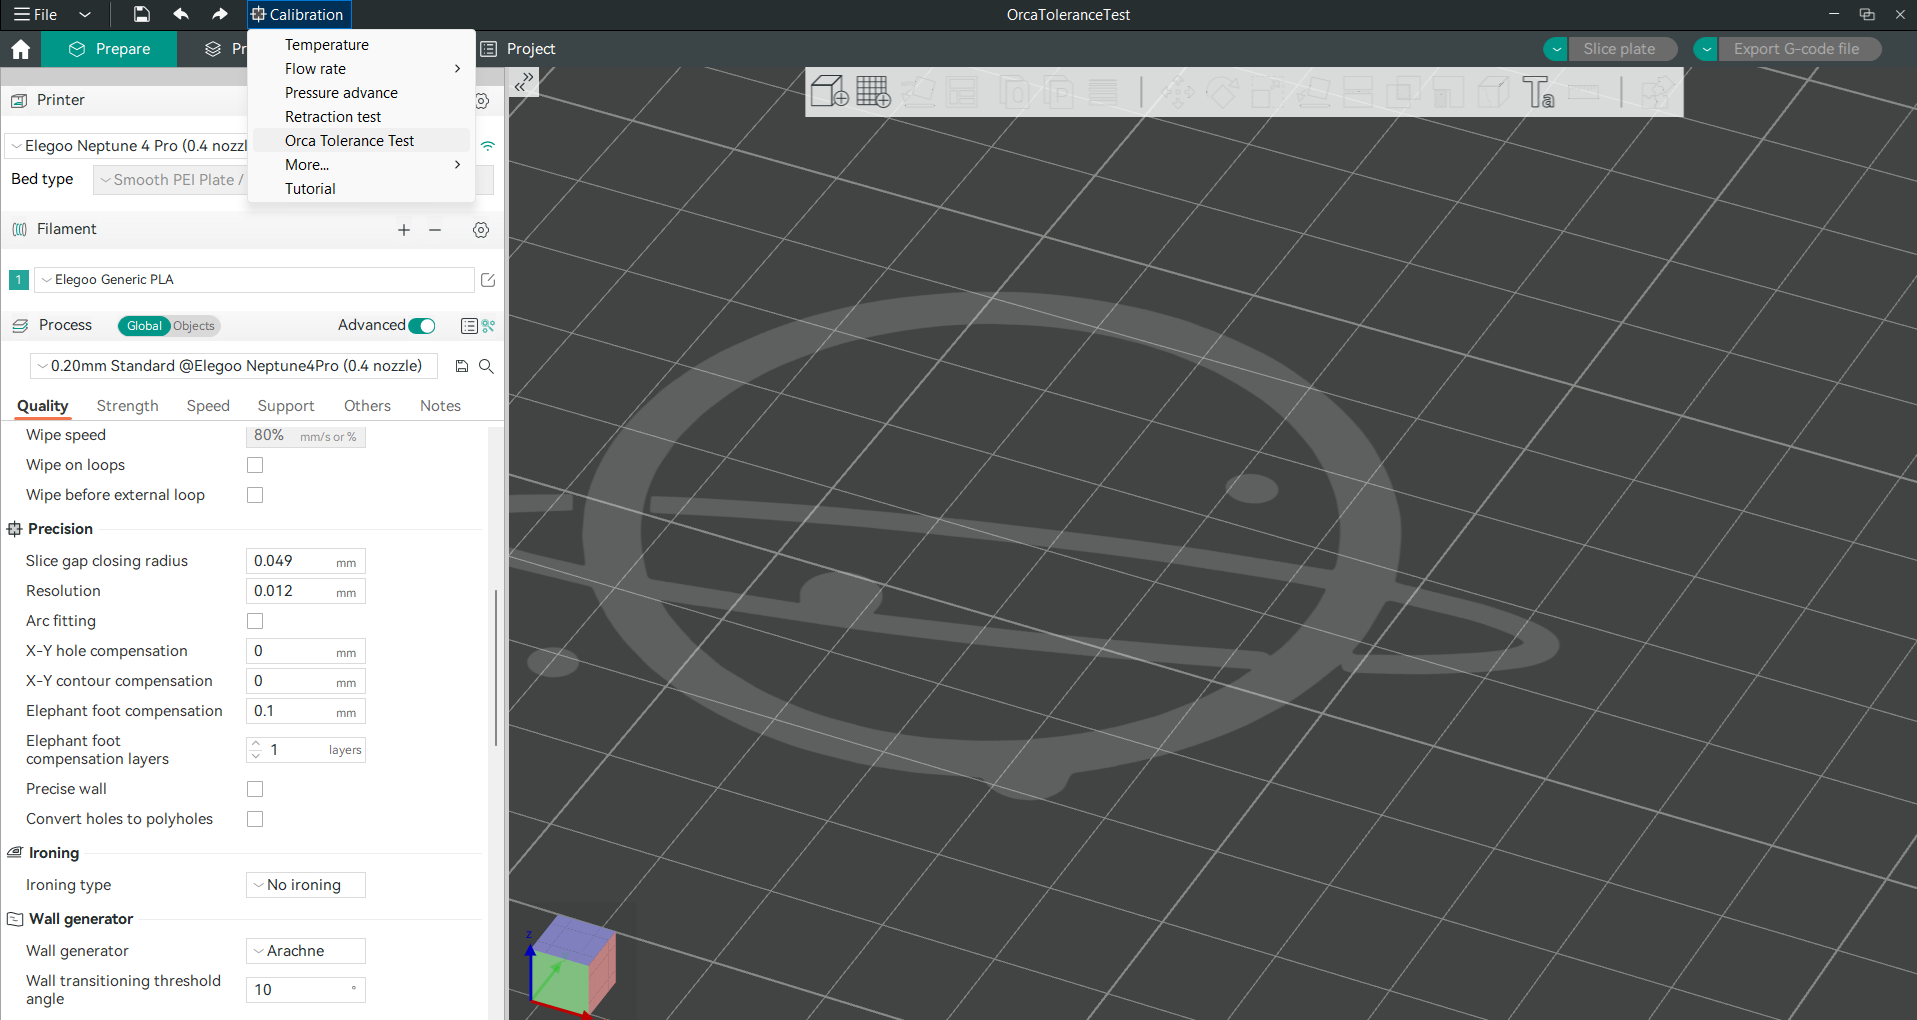Edit Elegoo Generic PLA preset icon
1917x1020 pixels.
[x=488, y=280]
